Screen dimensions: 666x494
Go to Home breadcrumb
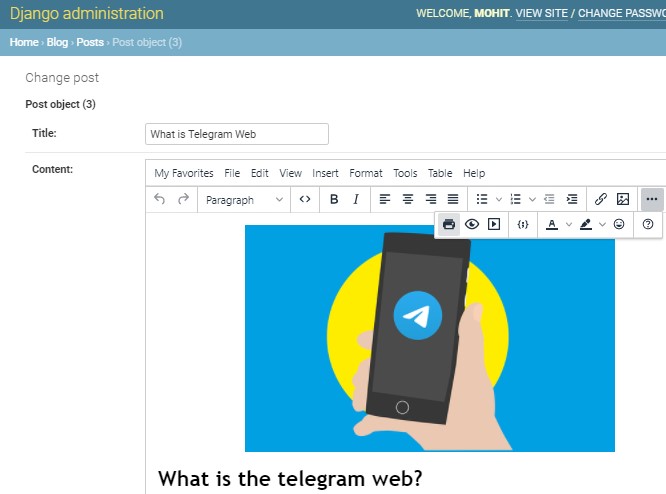24,42
